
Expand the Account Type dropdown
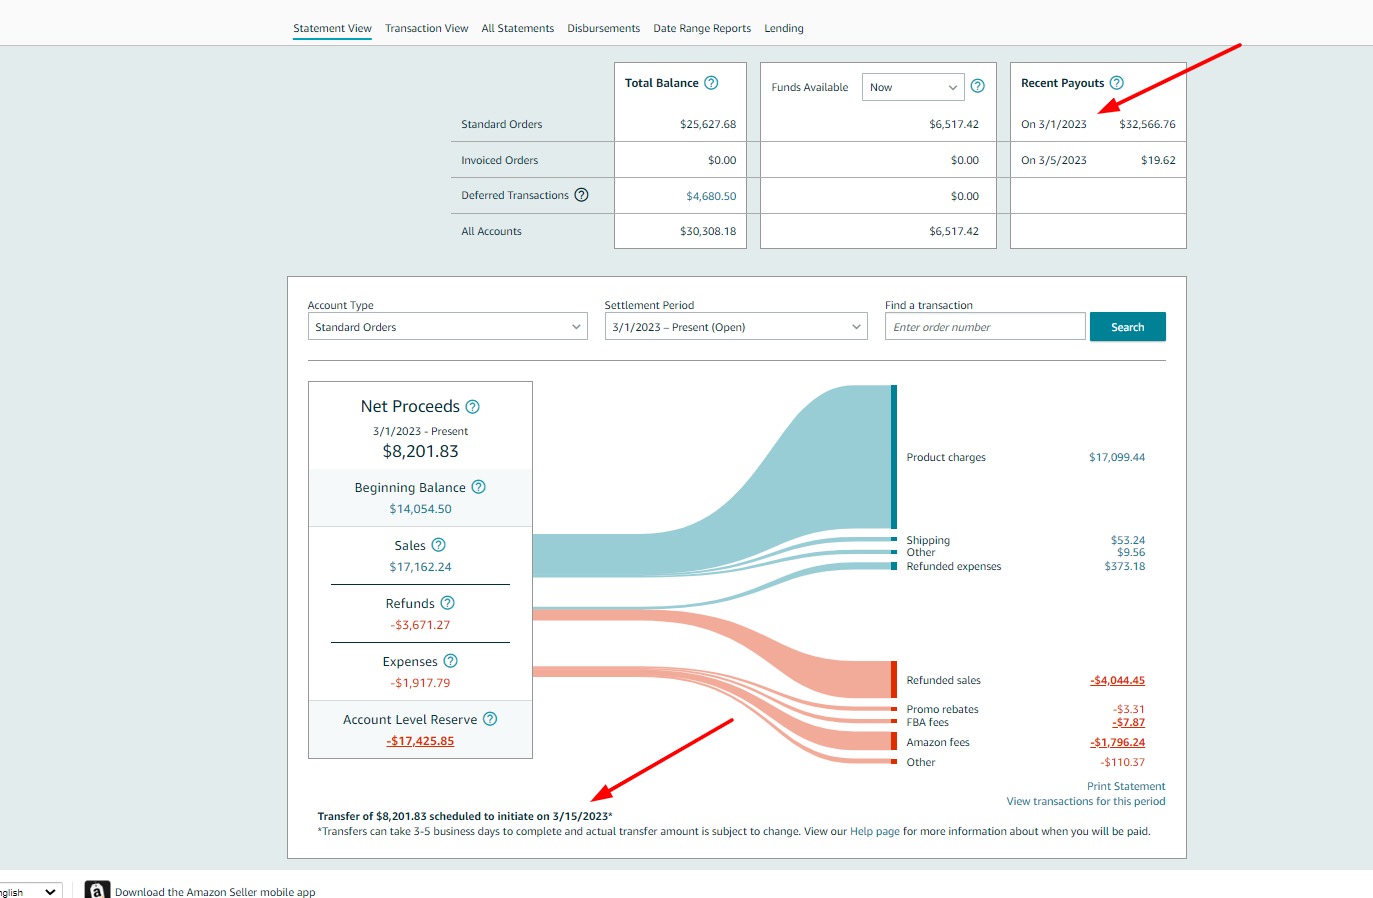point(447,327)
